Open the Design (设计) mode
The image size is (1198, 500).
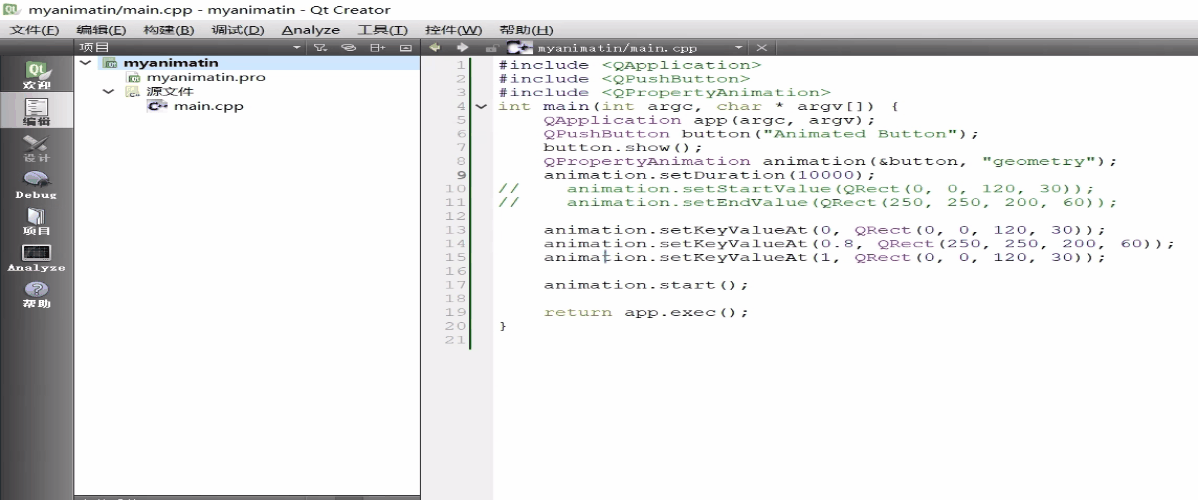tap(37, 148)
